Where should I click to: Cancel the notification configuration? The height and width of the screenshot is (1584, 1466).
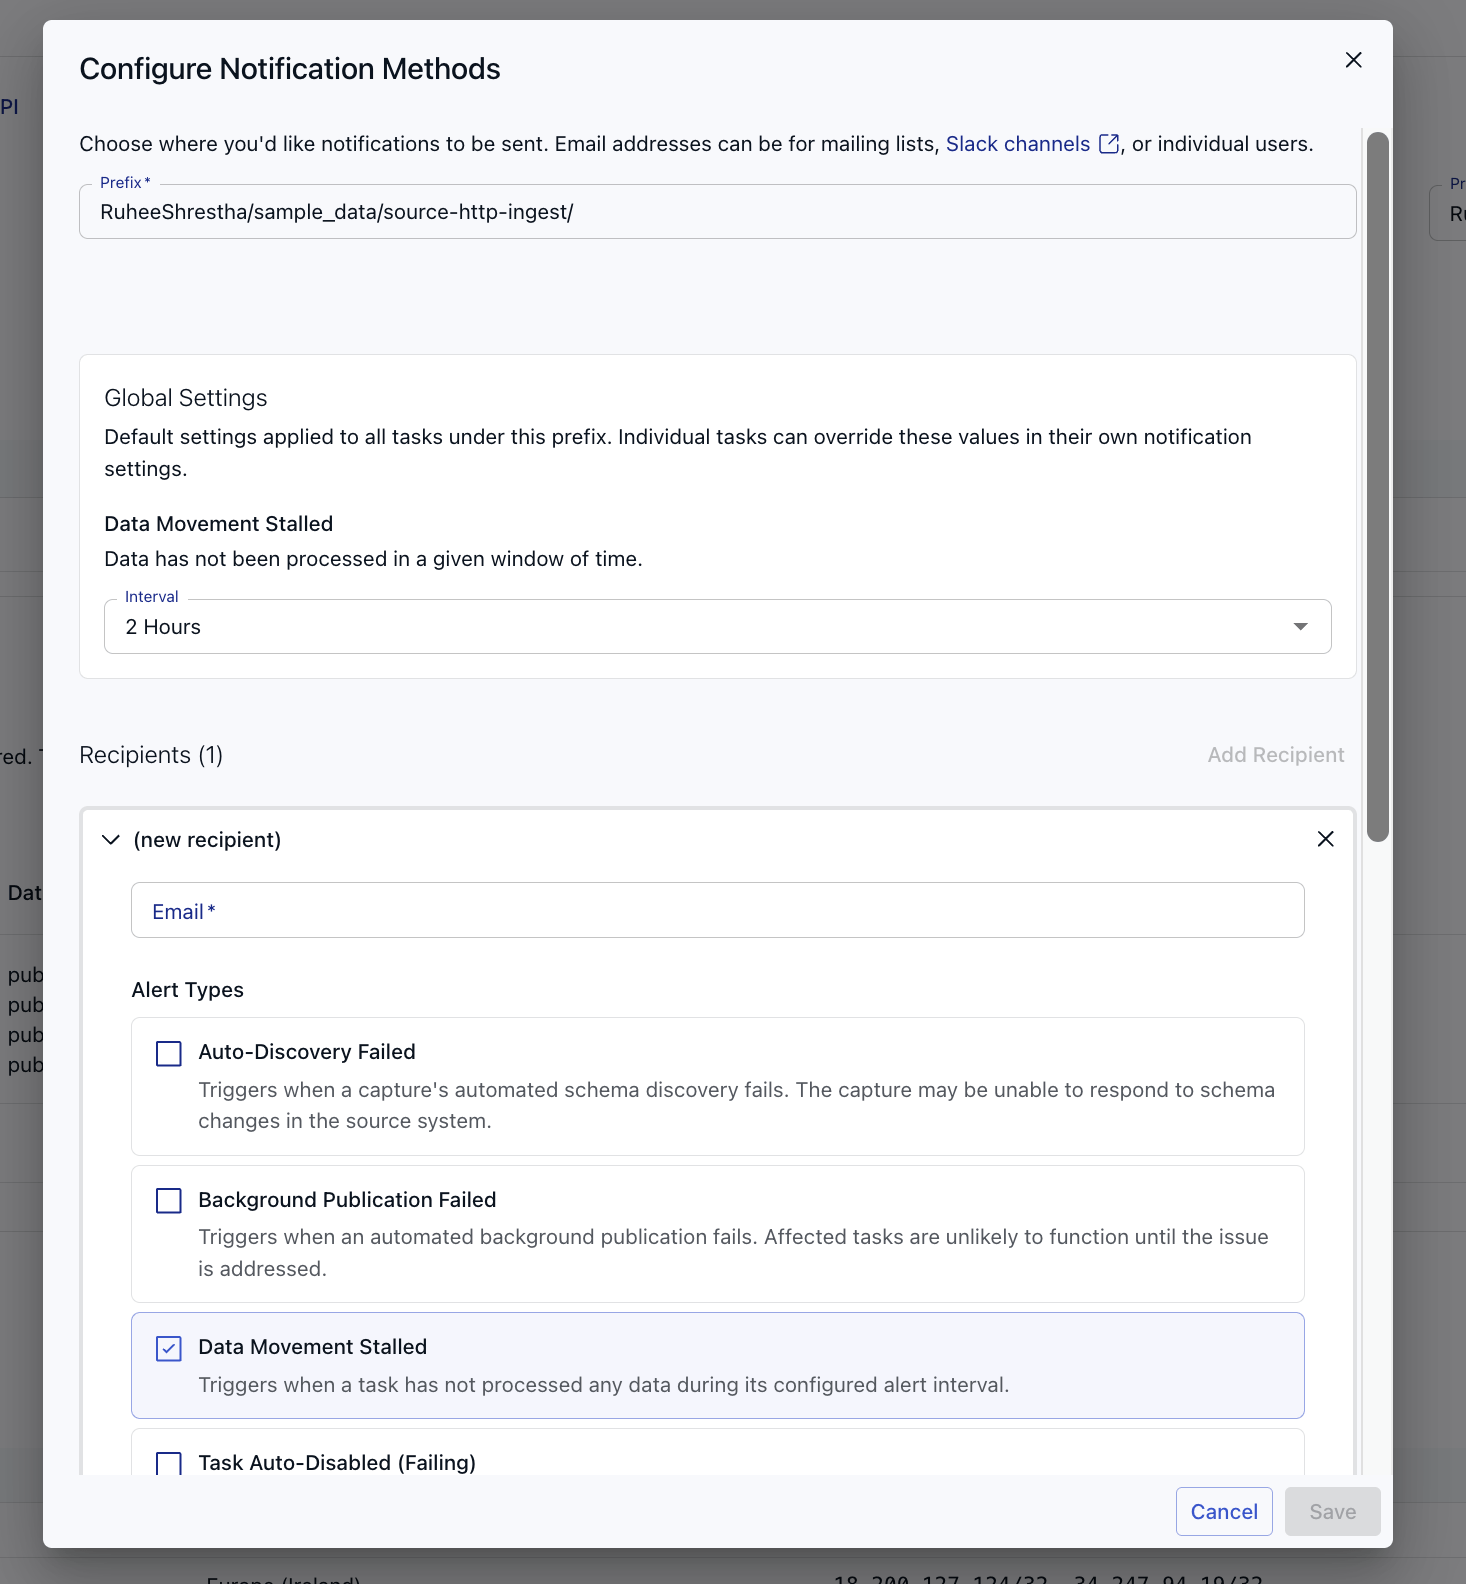point(1224,1512)
